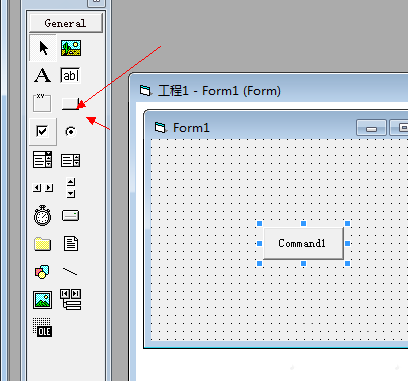
Task: Click the top-left sizing handle of Command1
Action: coord(260,223)
